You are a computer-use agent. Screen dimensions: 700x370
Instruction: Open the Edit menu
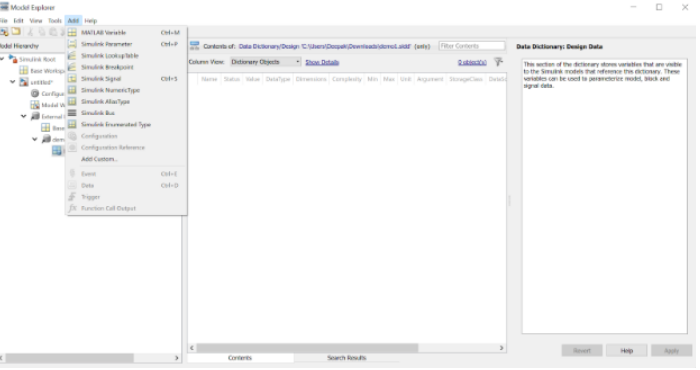pos(18,21)
